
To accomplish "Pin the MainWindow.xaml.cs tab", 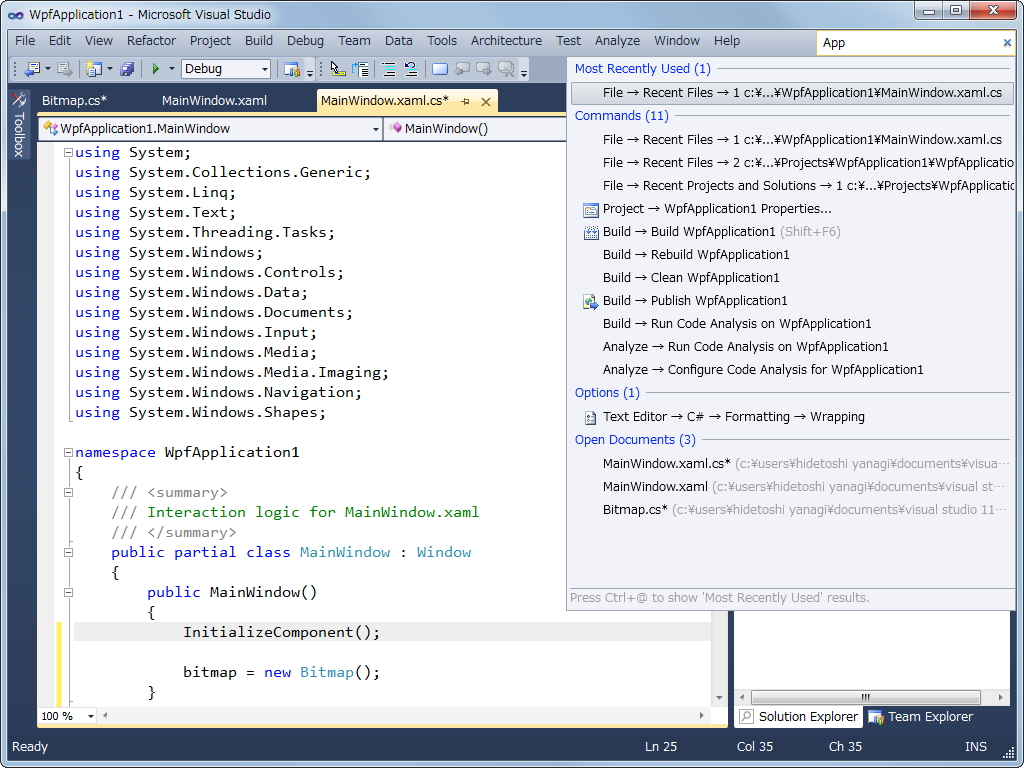I will click(x=466, y=101).
